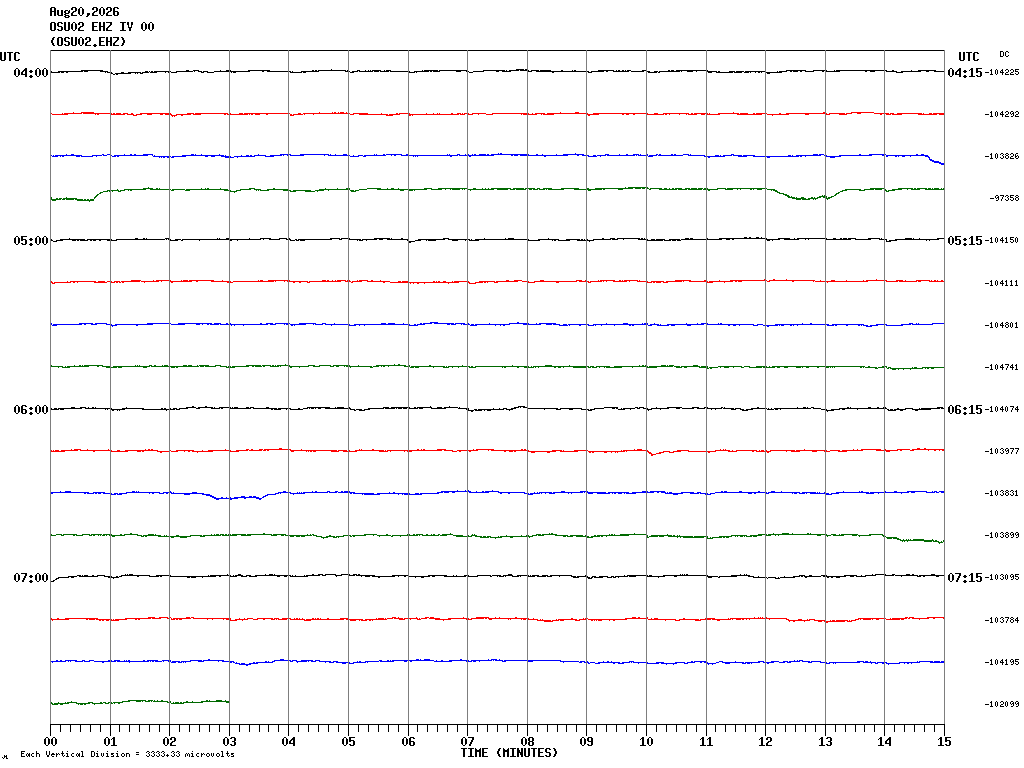Click DC offset value -104150
Screen dimensions: 1024x768
(x=1002, y=240)
